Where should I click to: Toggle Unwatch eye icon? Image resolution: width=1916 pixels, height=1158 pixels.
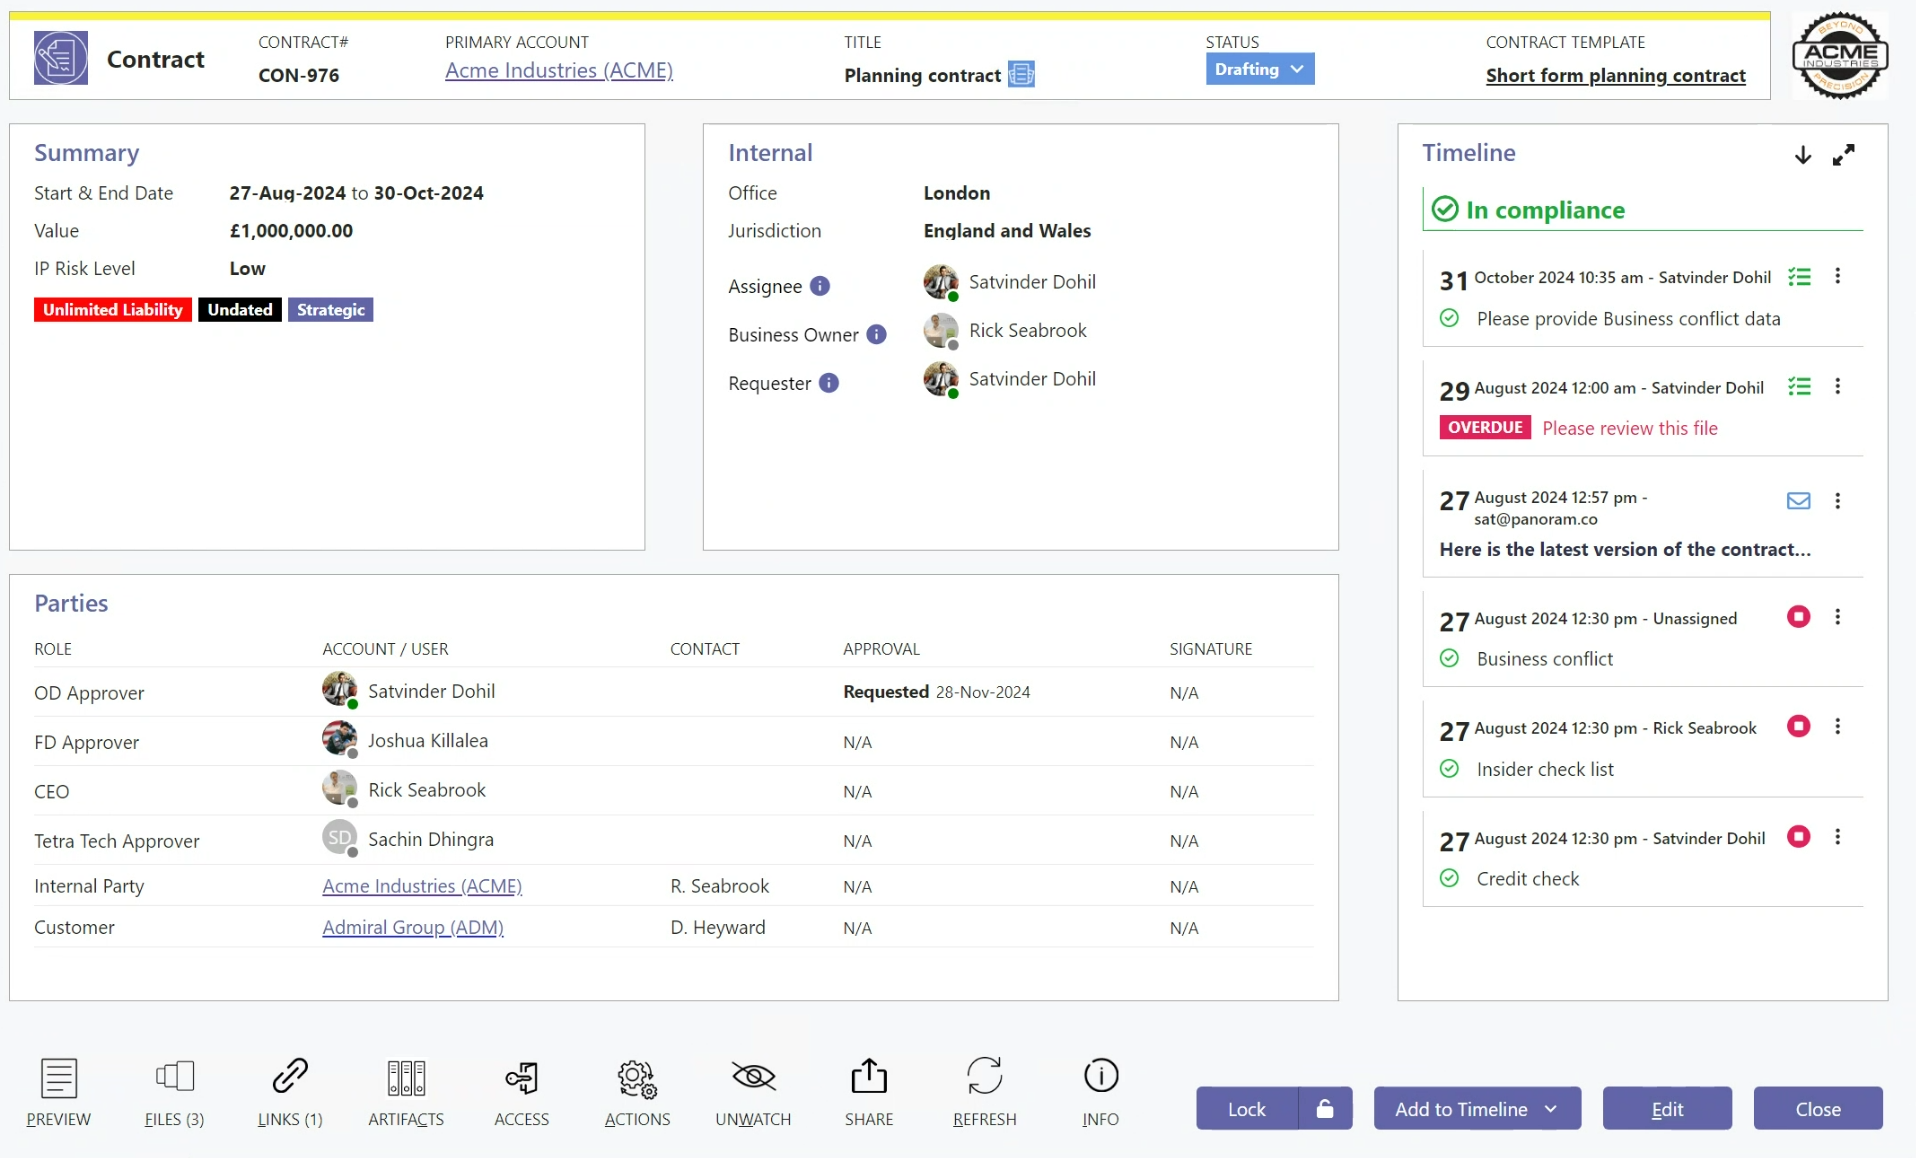point(753,1076)
